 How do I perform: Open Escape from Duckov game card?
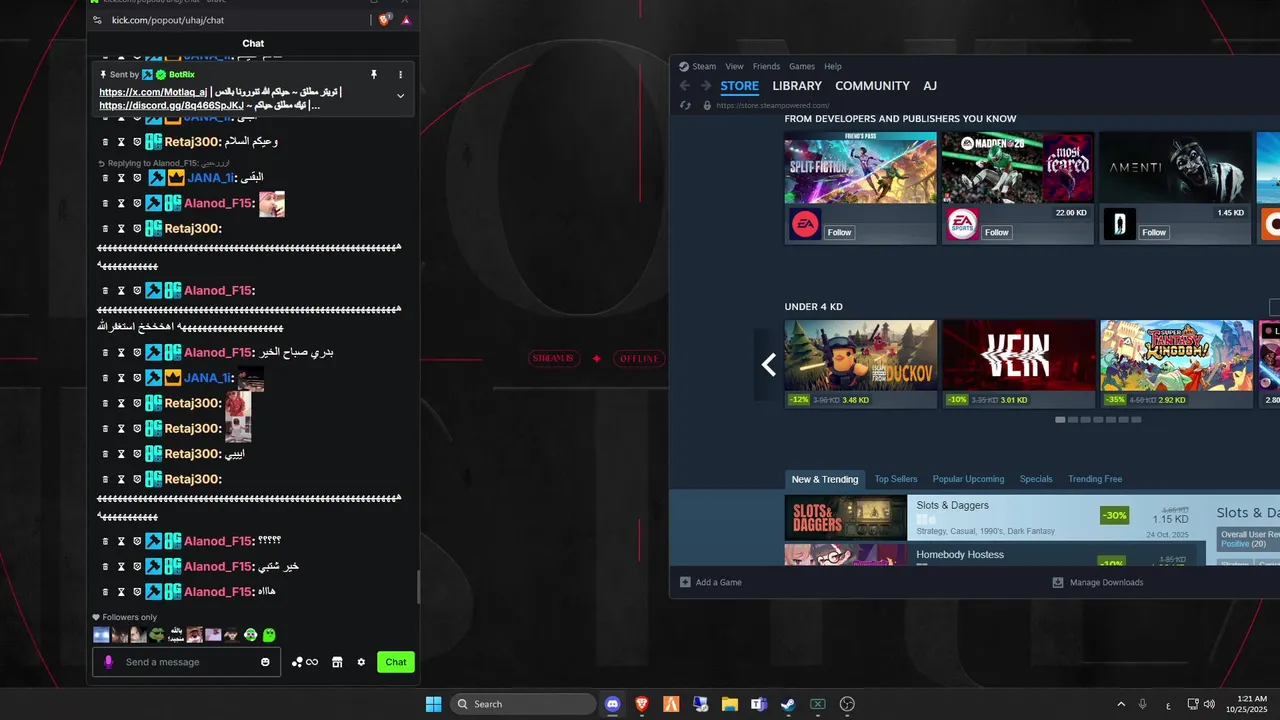861,364
